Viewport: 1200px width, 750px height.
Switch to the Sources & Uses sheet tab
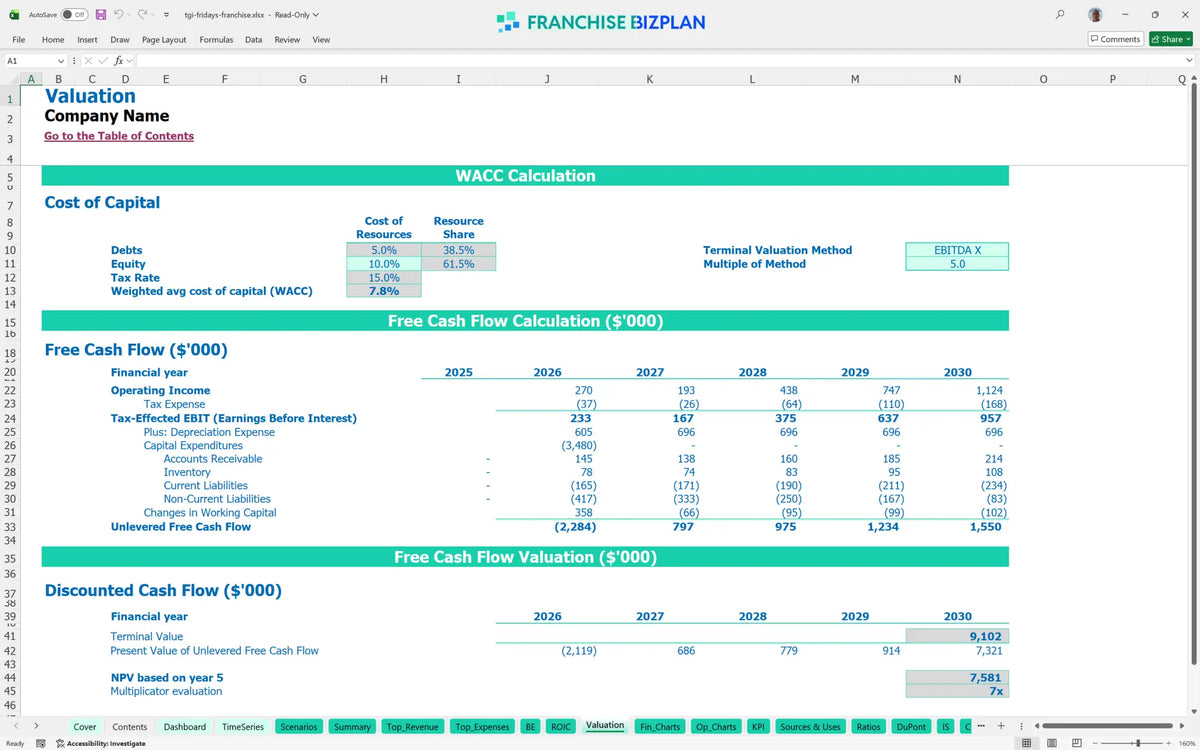[810, 727]
